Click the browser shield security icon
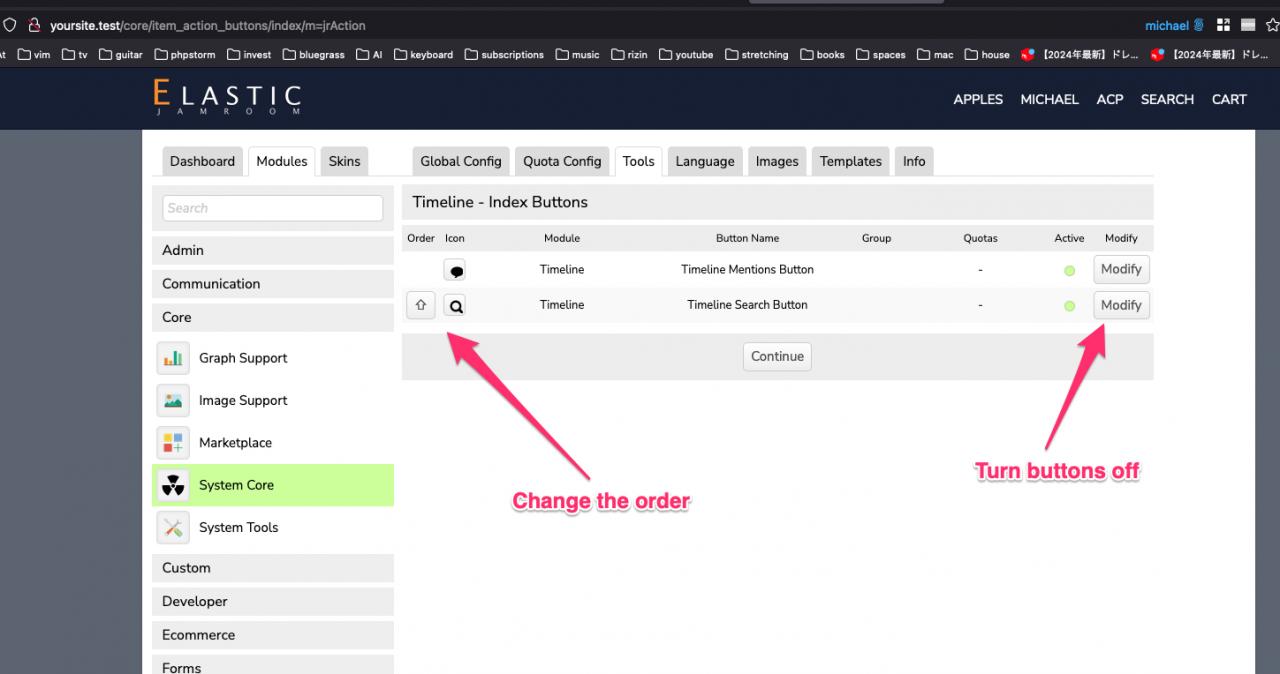The width and height of the screenshot is (1280, 674). click(10, 25)
